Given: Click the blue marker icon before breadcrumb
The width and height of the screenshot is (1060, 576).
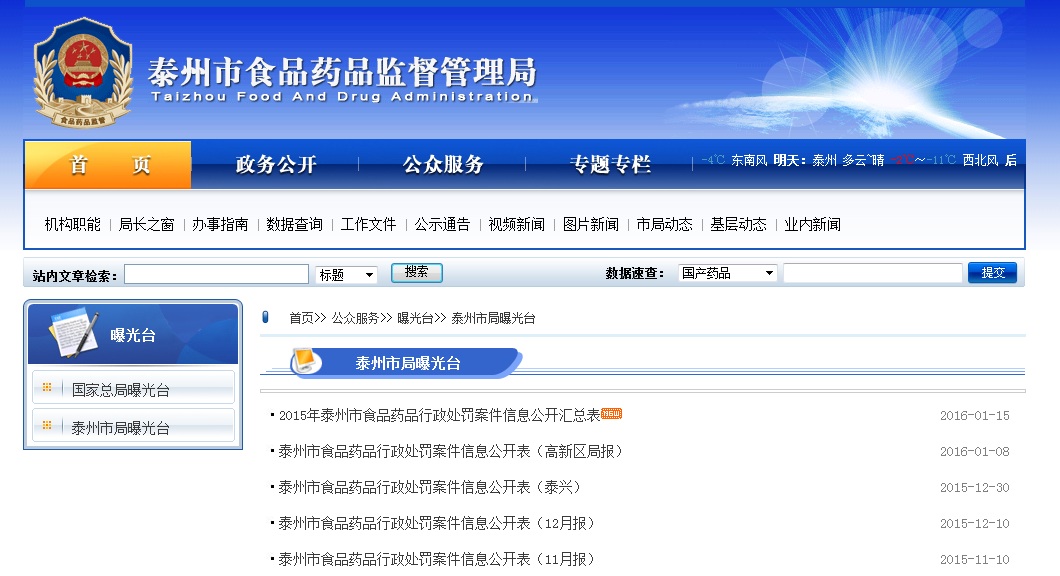Looking at the screenshot, I should [265, 318].
